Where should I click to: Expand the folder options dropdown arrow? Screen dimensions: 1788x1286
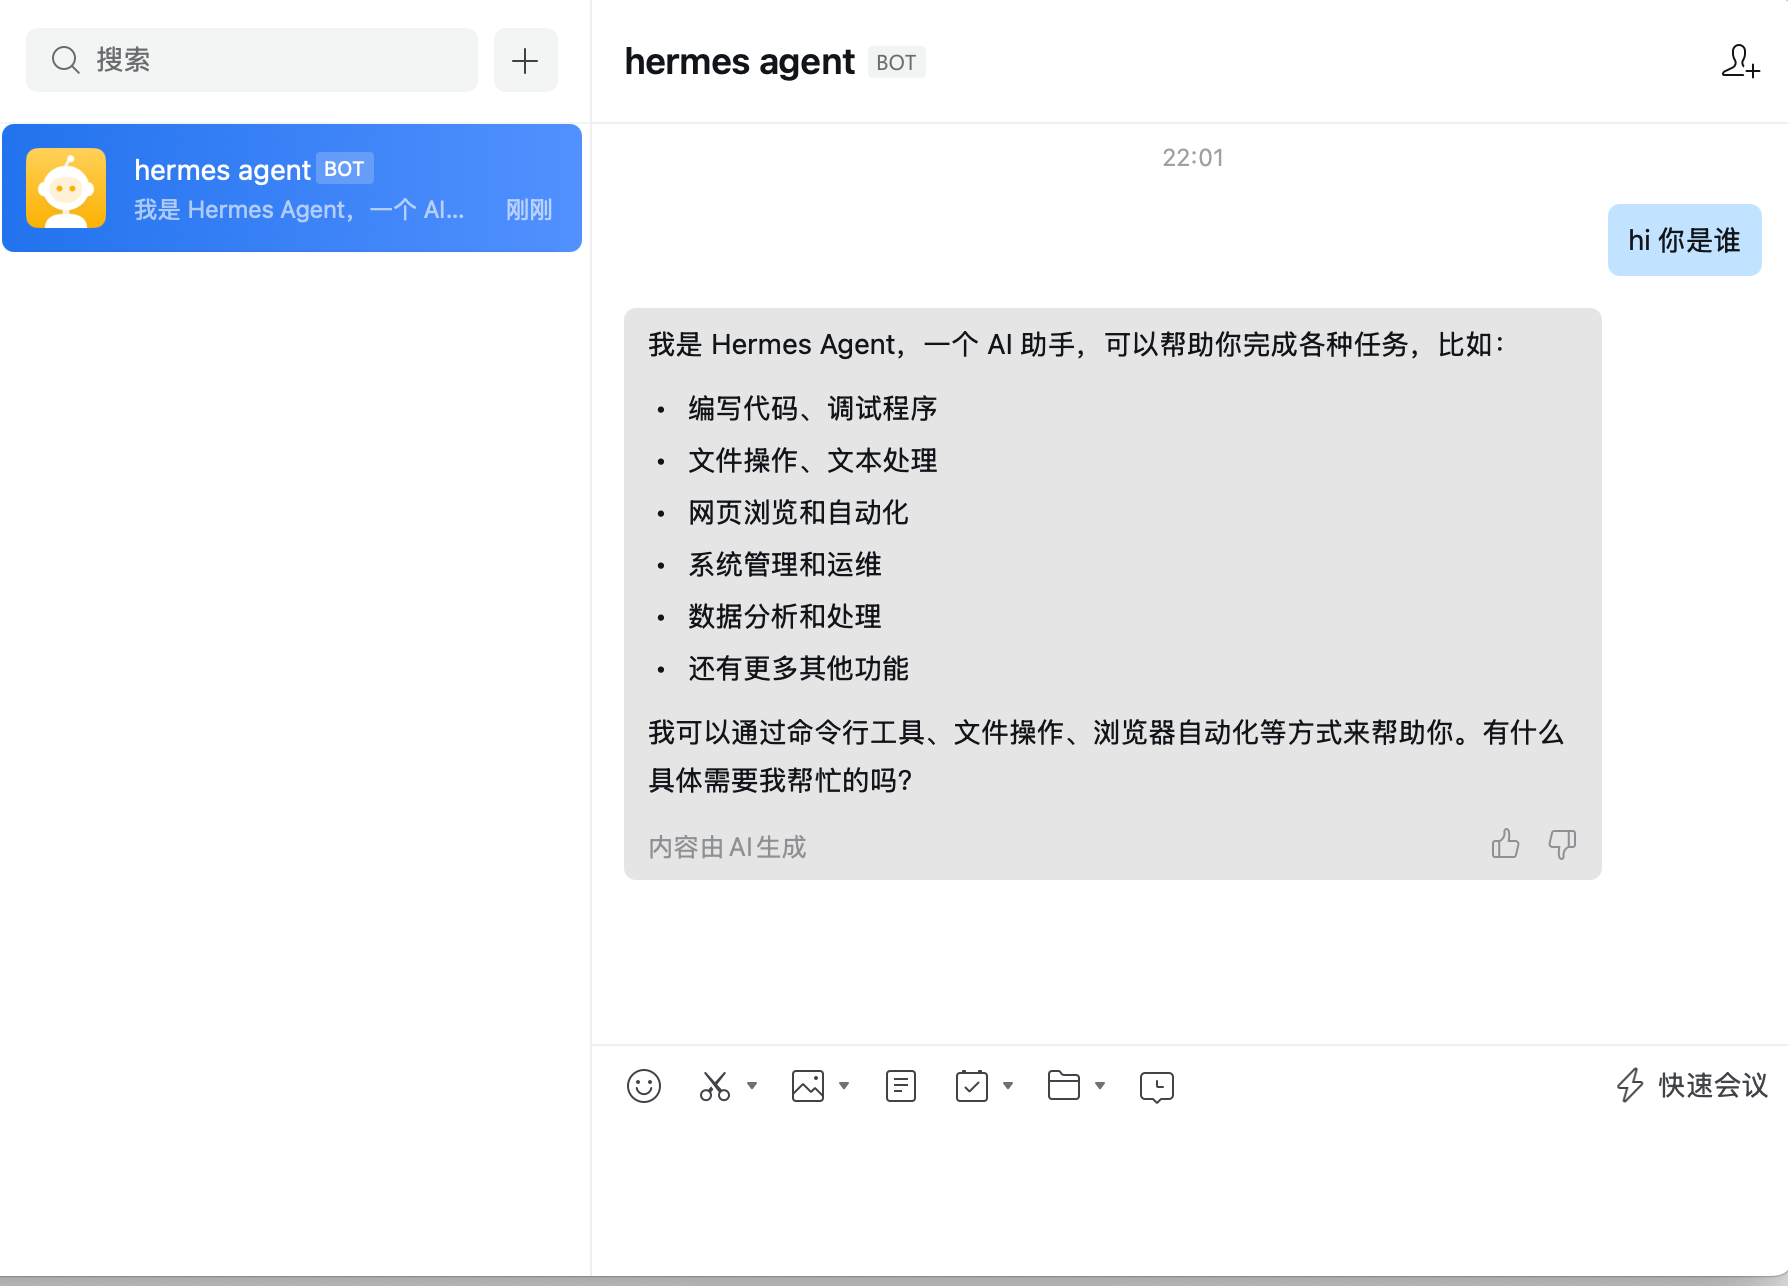tap(1100, 1086)
